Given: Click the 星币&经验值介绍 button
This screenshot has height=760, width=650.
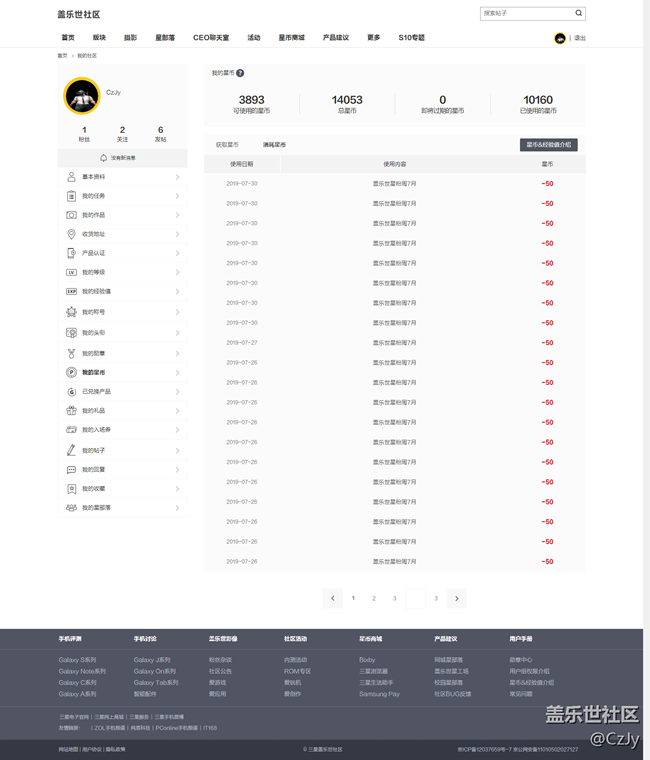Looking at the screenshot, I should tap(549, 145).
